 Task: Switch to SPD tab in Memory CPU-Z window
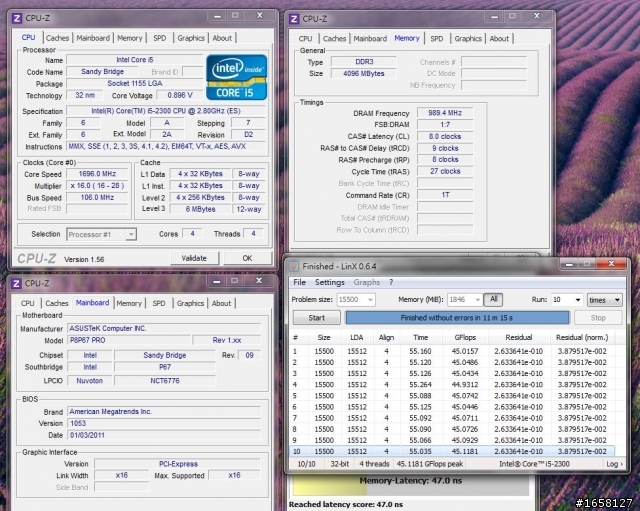point(437,38)
